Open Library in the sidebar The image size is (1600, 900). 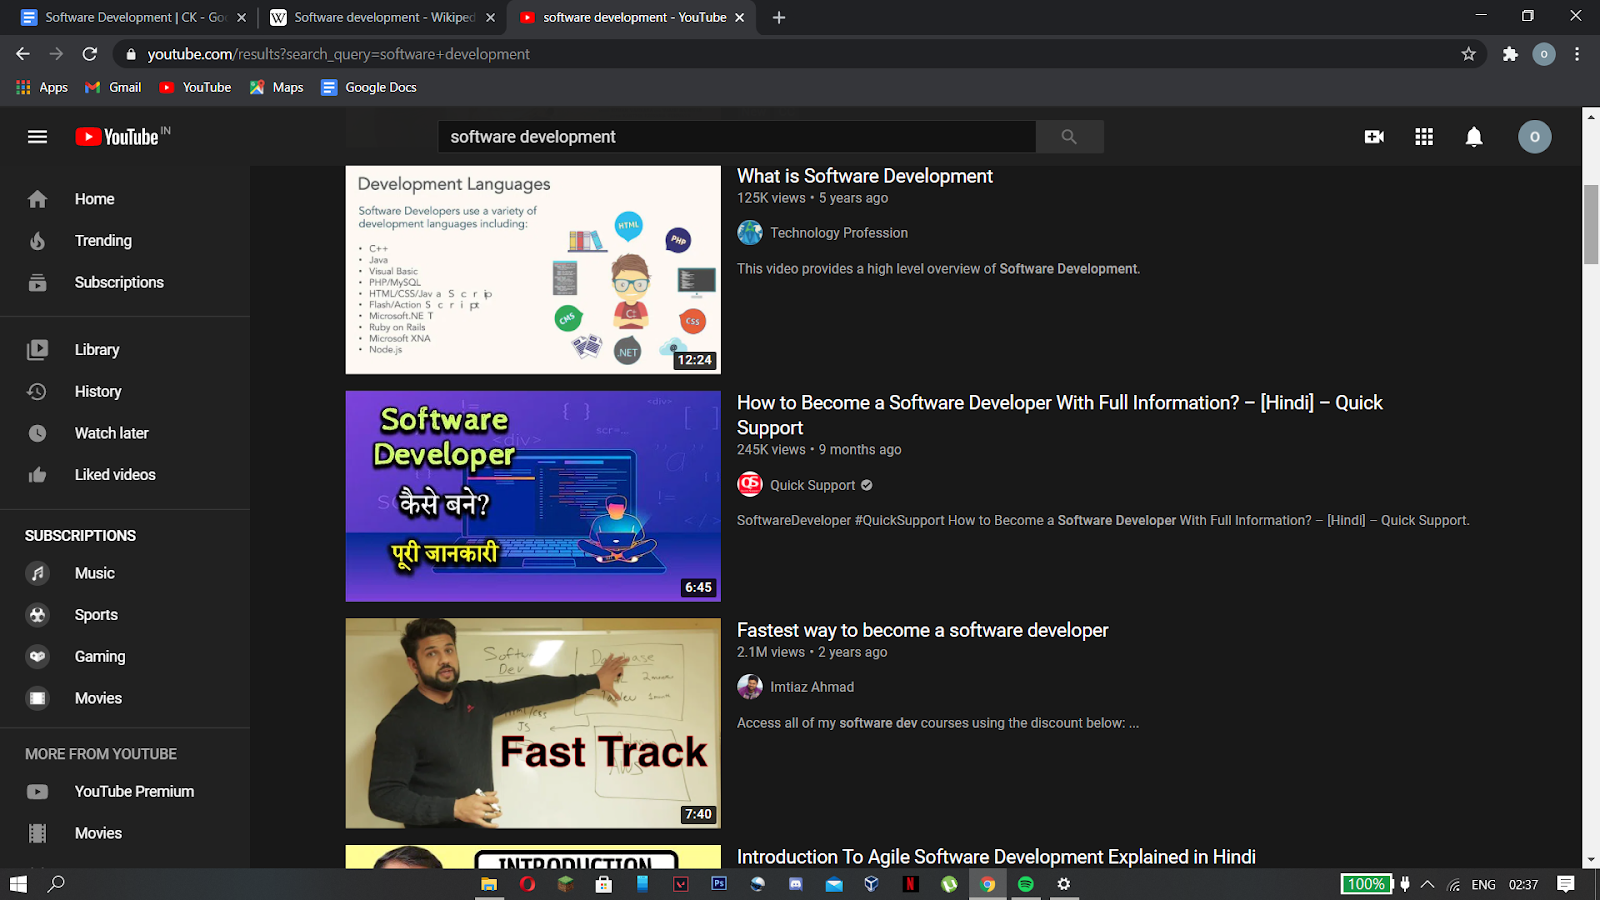point(125,350)
